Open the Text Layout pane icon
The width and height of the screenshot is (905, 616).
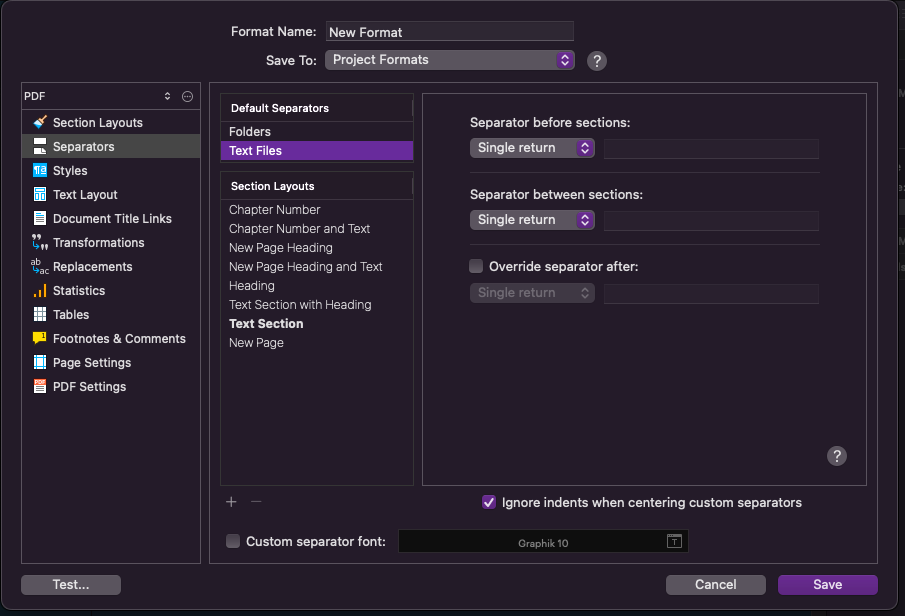40,195
